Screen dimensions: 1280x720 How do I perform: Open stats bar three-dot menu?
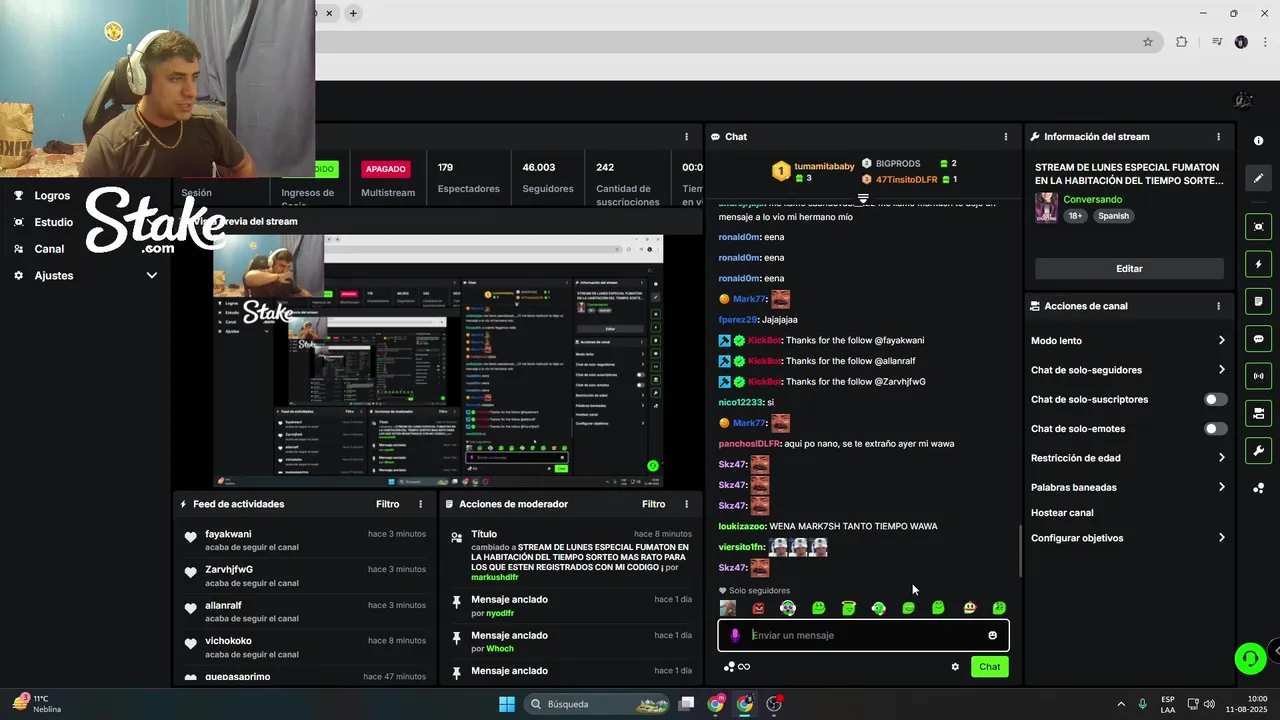point(686,137)
